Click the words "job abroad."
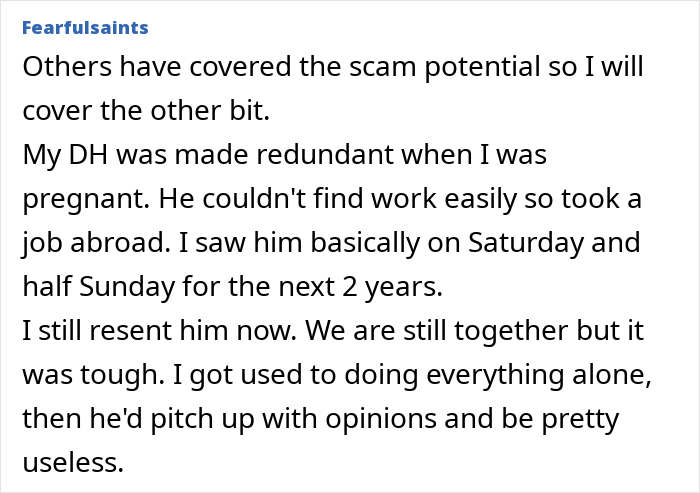 [96, 242]
